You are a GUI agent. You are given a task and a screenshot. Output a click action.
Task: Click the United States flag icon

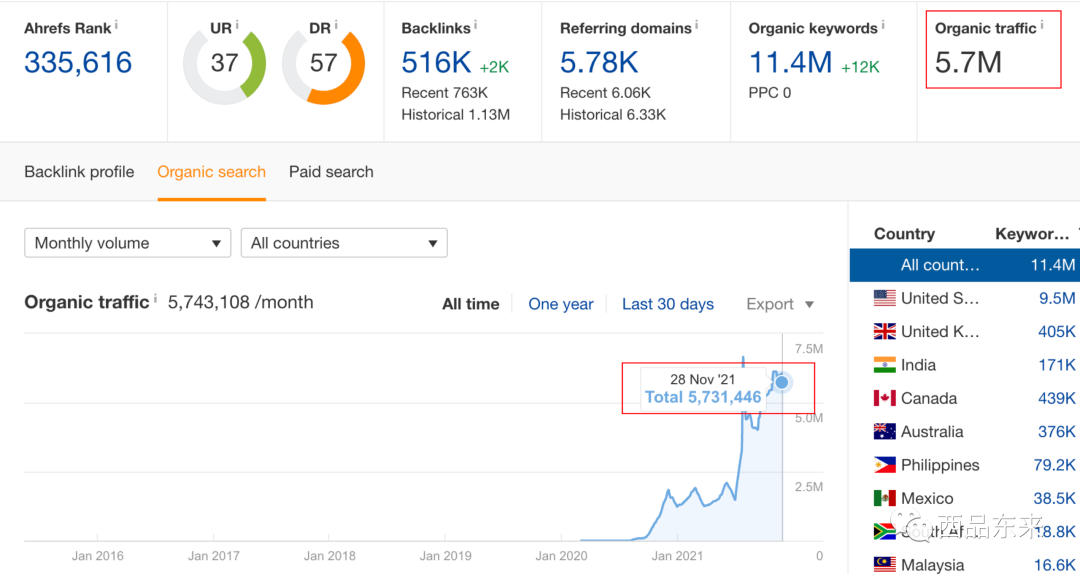tap(884, 298)
